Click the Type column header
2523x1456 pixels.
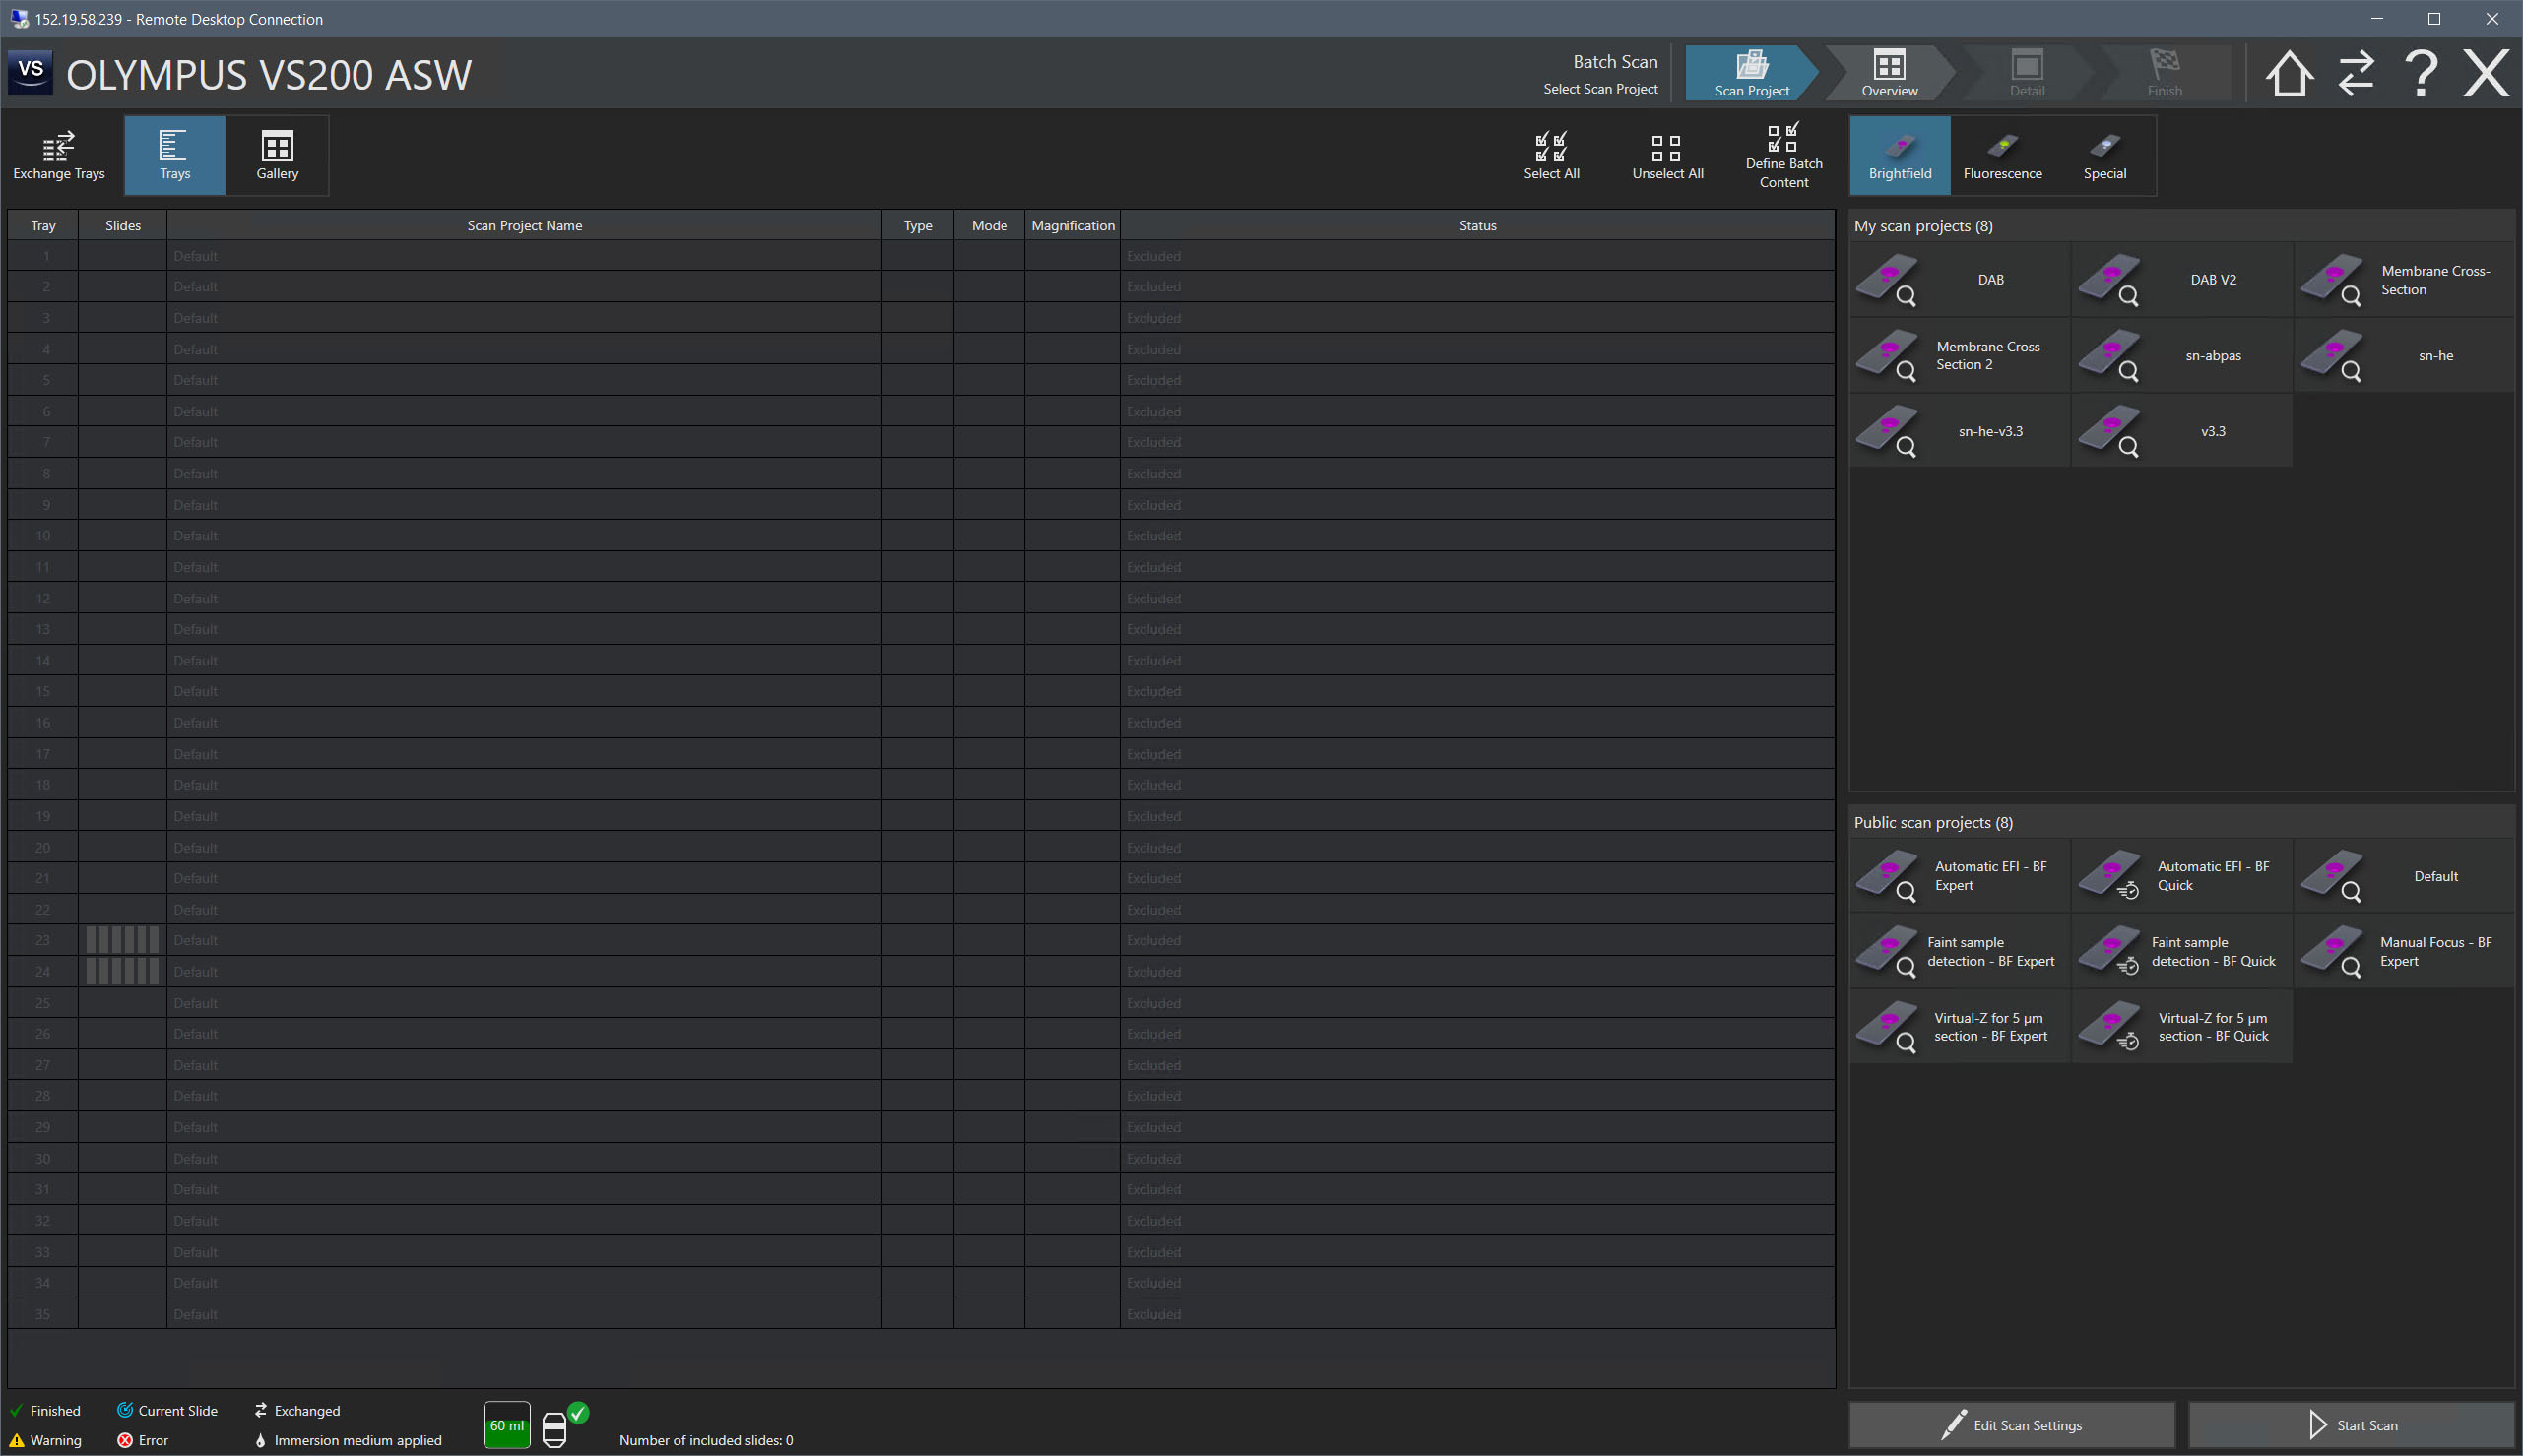pos(918,226)
